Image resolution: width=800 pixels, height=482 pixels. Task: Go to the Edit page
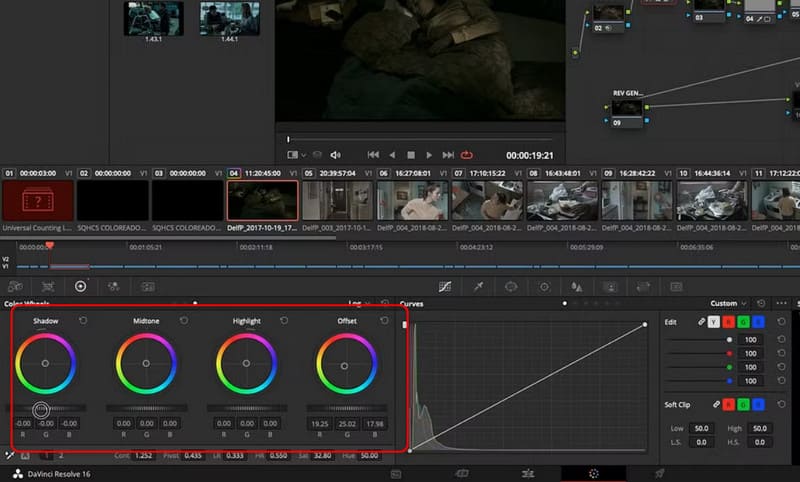pyautogui.click(x=528, y=474)
